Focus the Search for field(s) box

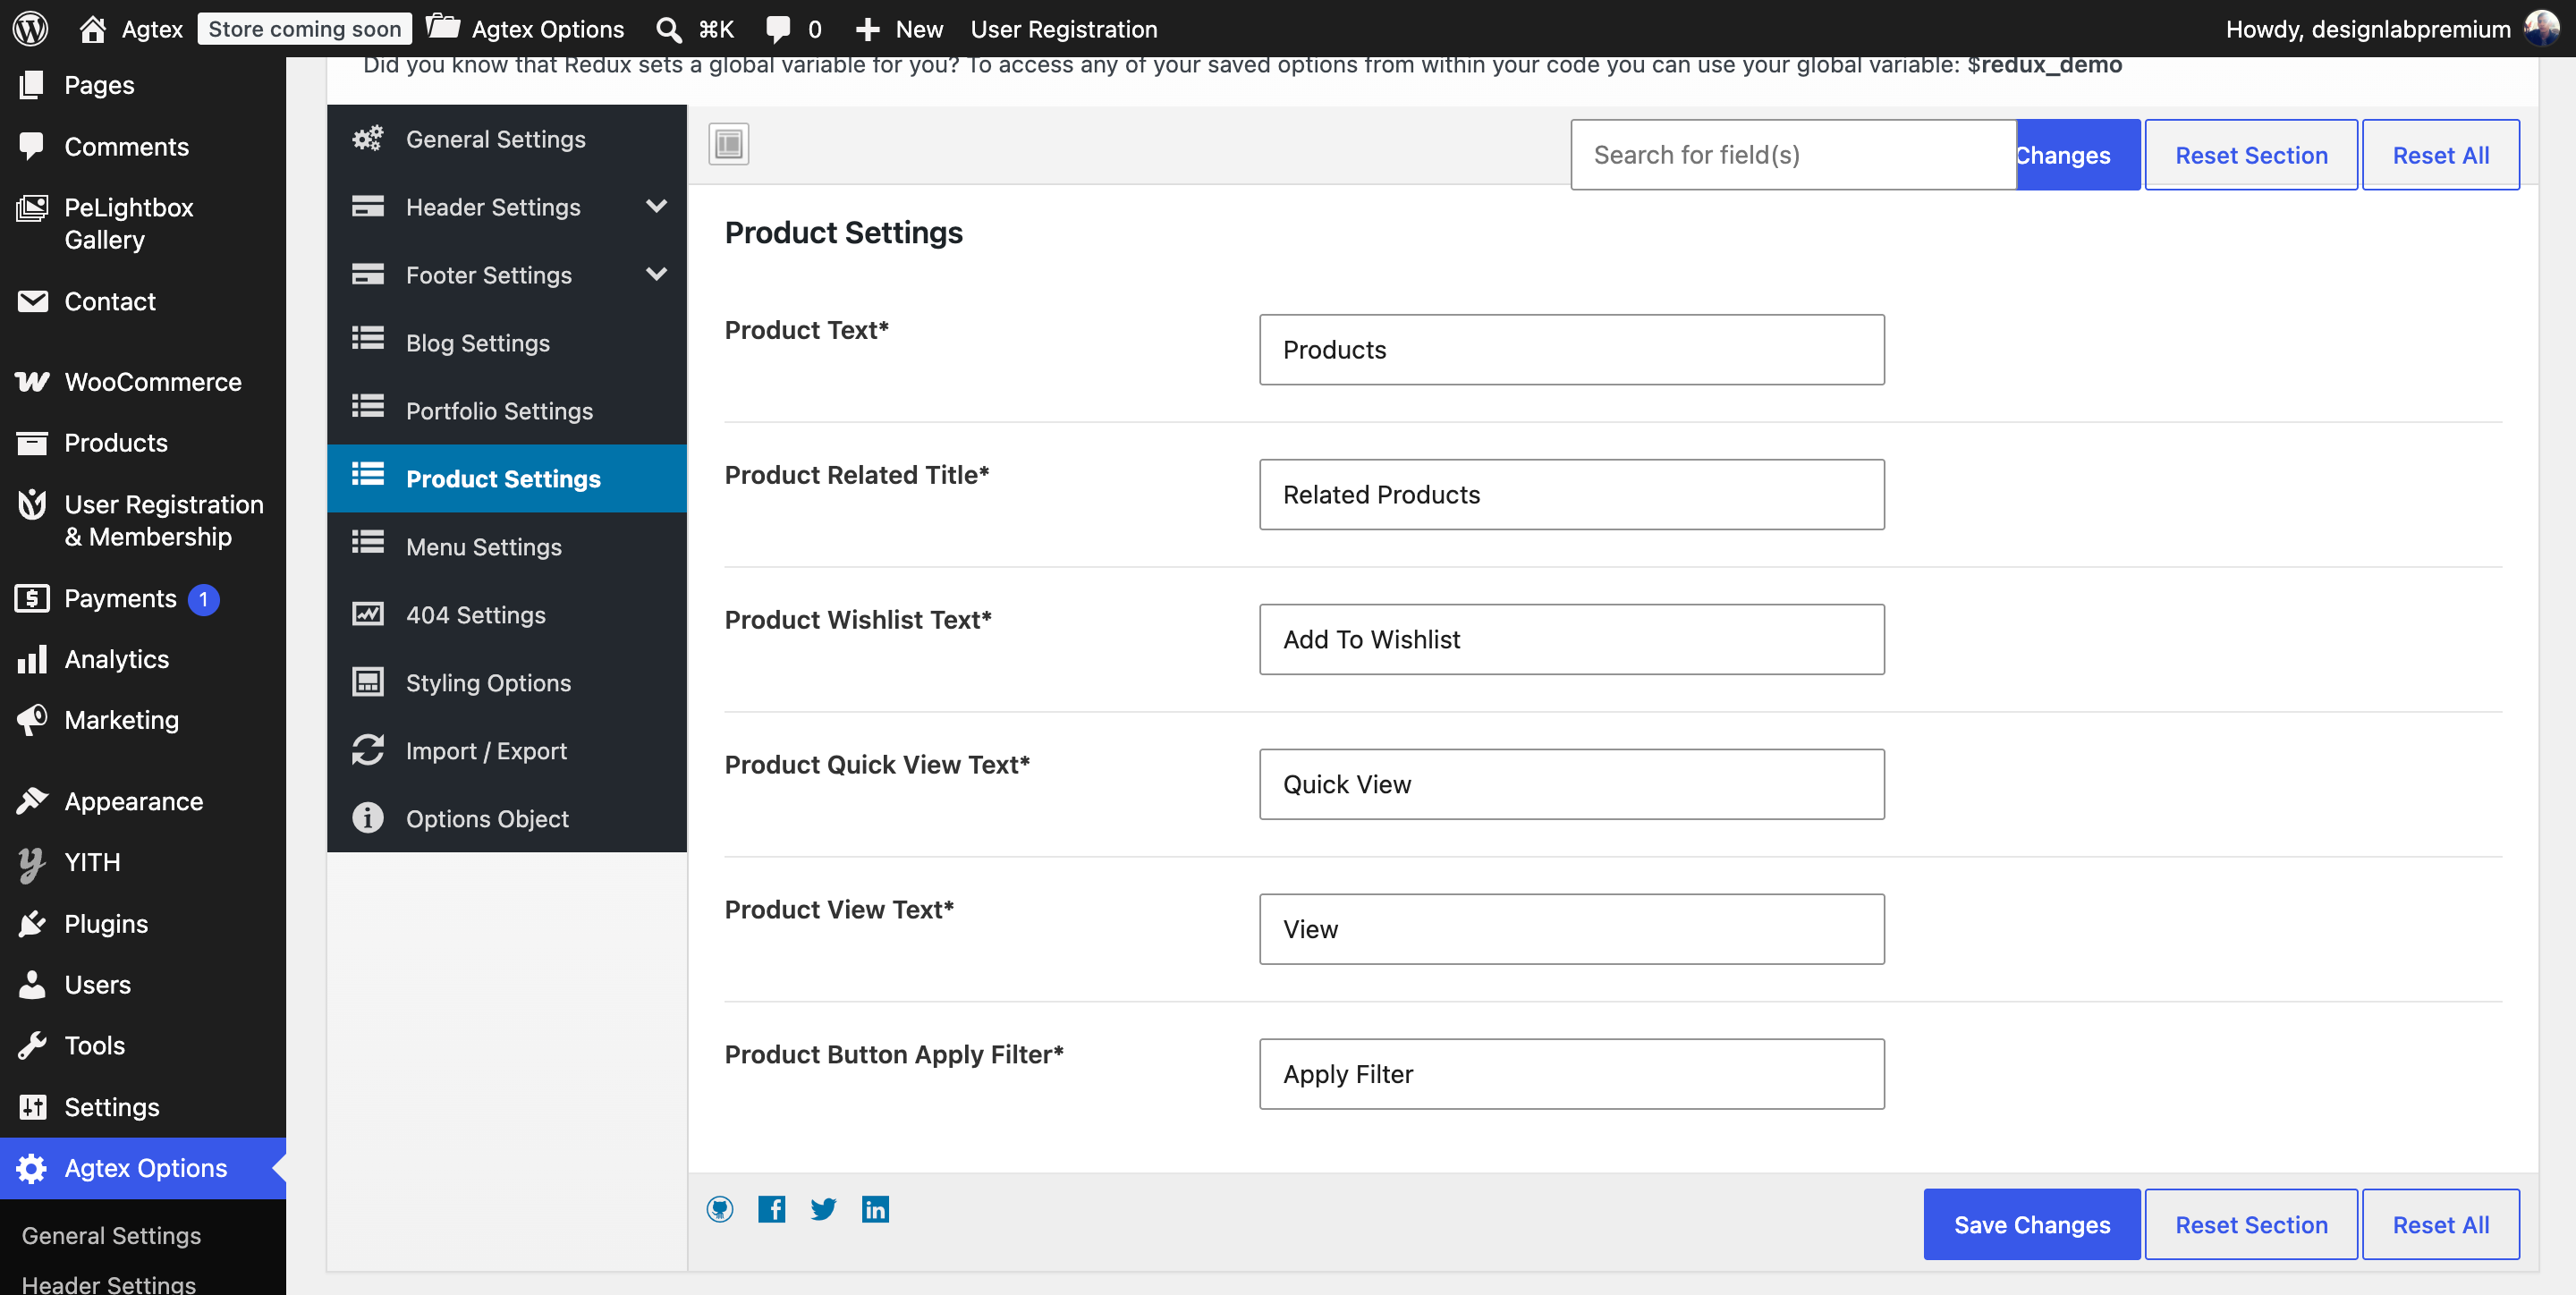tap(1793, 155)
